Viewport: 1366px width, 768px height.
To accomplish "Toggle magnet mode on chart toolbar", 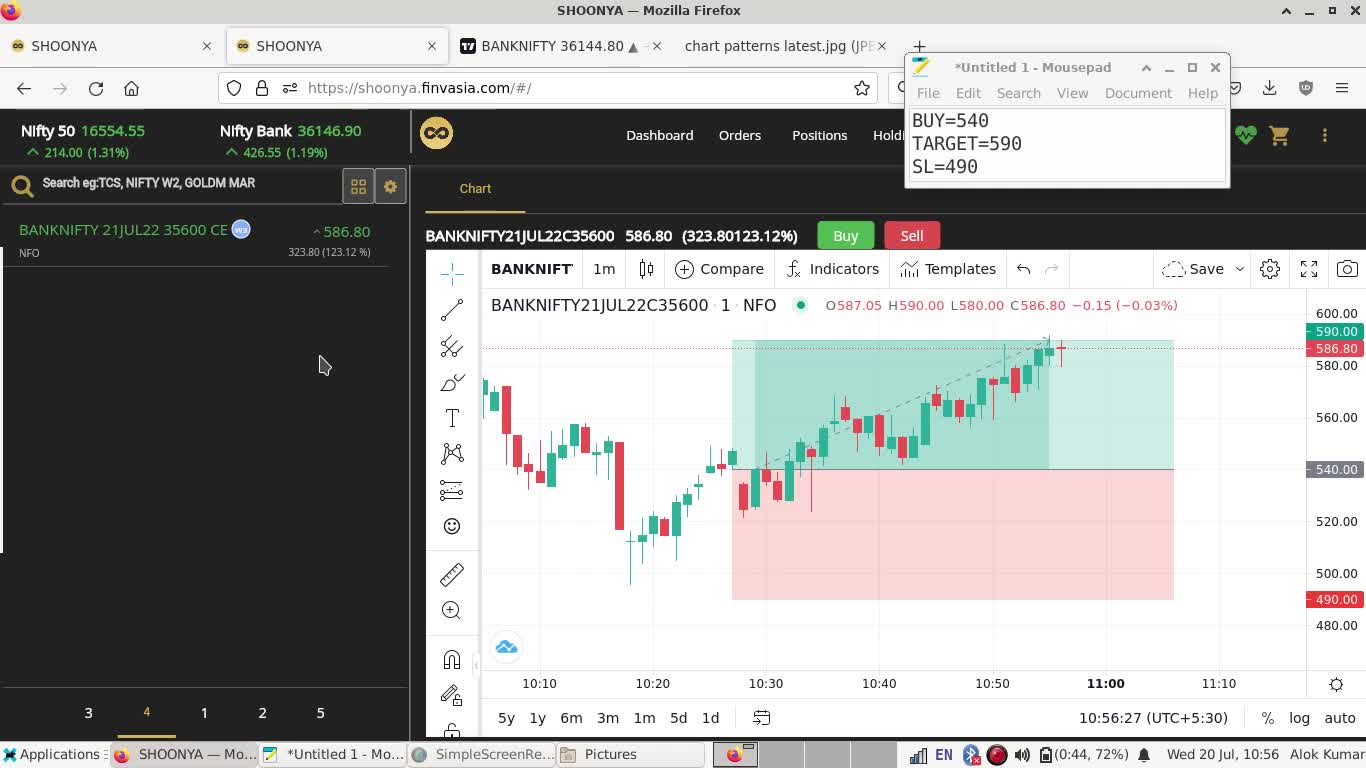I will point(452,659).
